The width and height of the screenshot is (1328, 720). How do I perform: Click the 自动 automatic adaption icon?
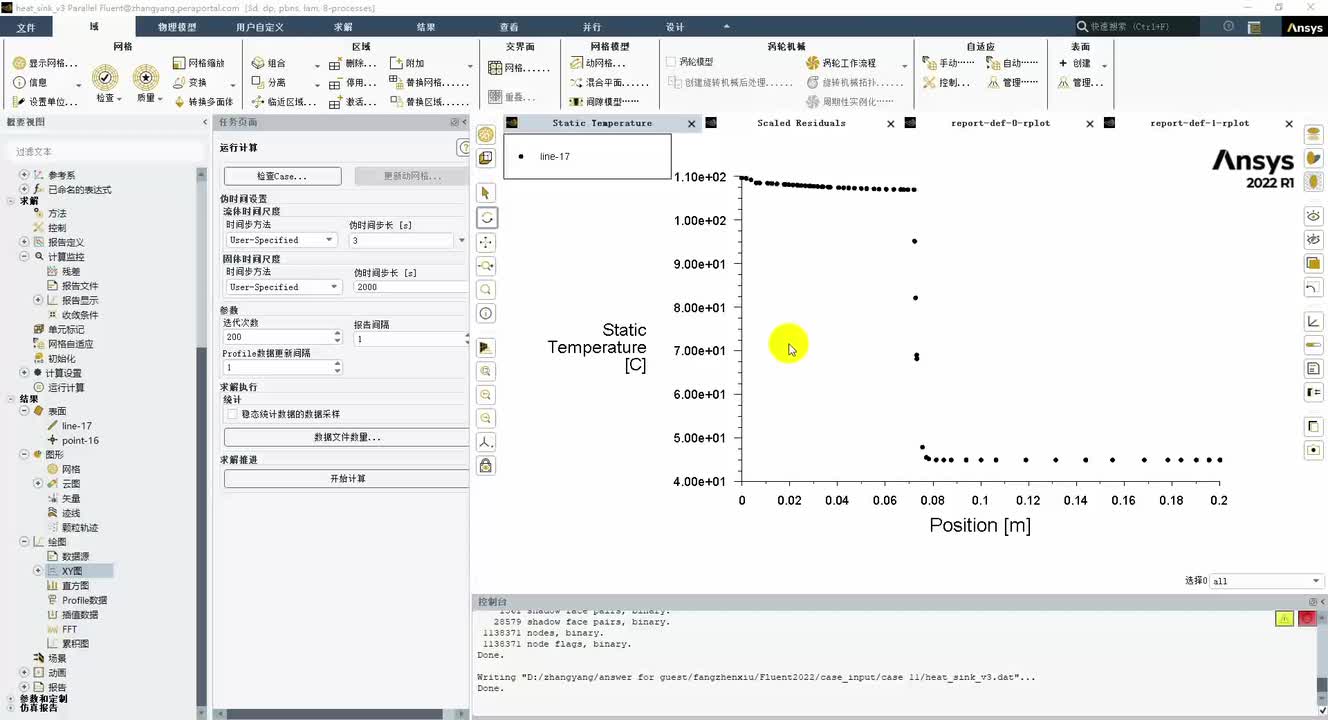pyautogui.click(x=993, y=63)
